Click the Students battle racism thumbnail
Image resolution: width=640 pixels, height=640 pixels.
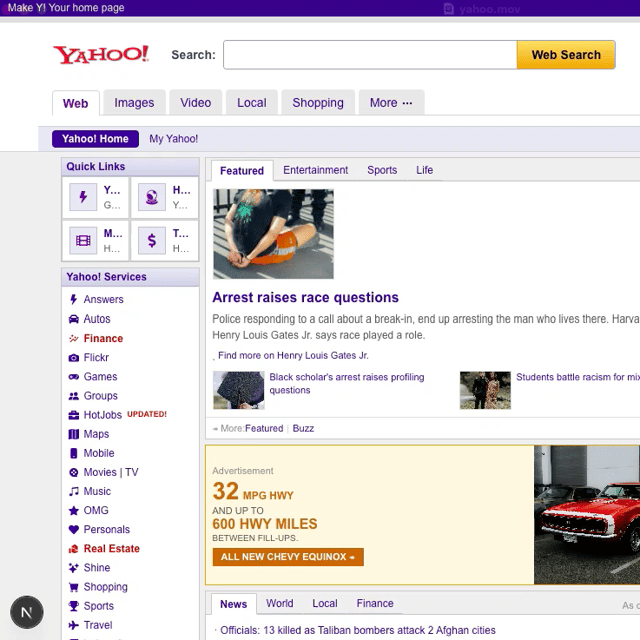click(485, 390)
